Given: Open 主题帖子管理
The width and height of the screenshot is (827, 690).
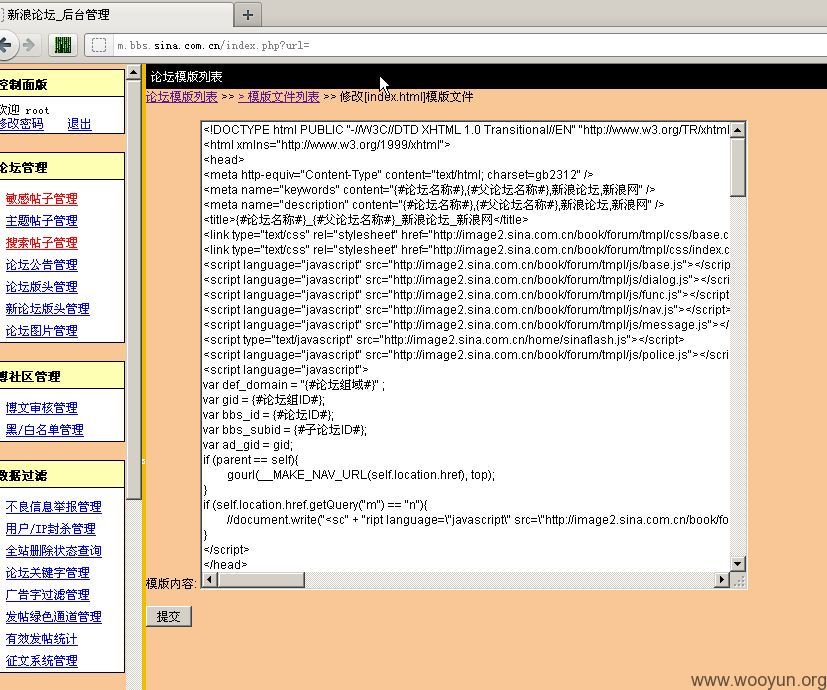Looking at the screenshot, I should click(x=42, y=221).
